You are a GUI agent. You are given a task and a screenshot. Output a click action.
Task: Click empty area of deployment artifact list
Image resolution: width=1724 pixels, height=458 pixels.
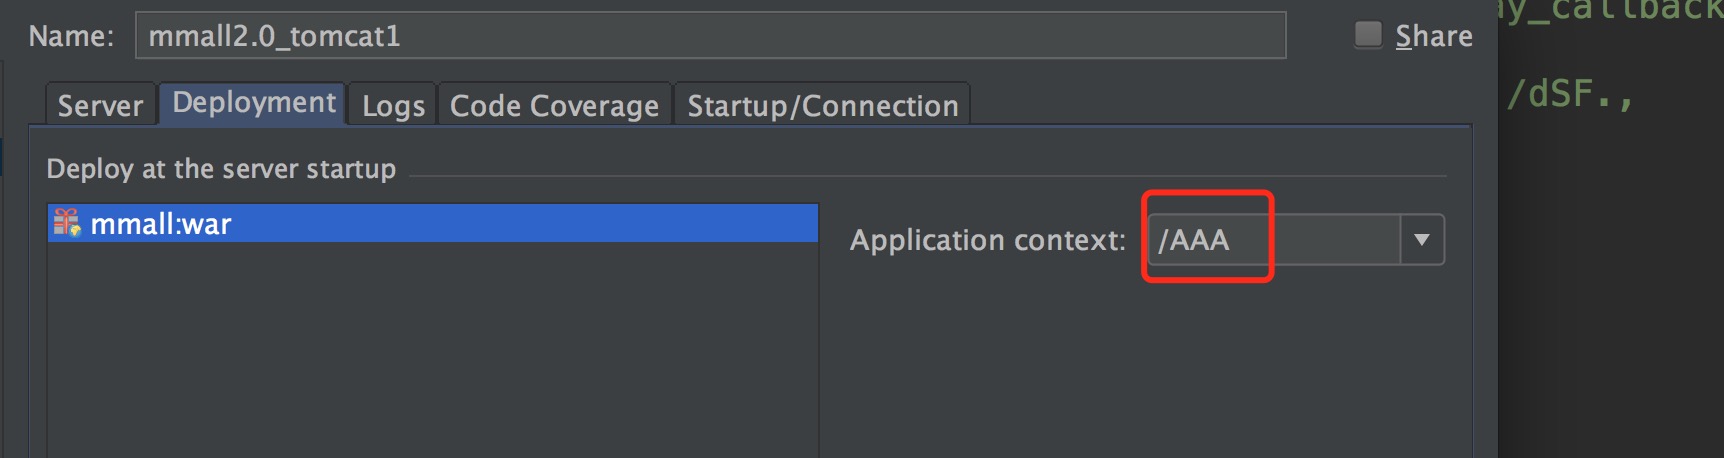430,350
